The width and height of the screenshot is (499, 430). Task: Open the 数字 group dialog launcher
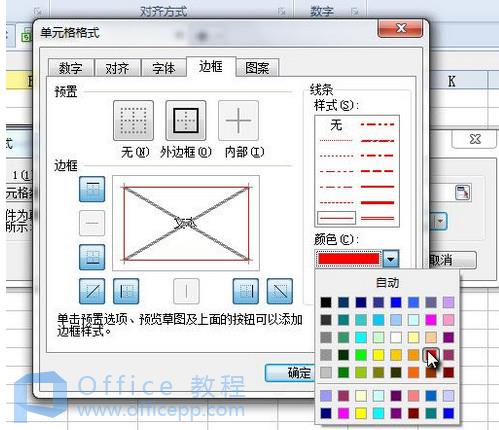tap(355, 12)
